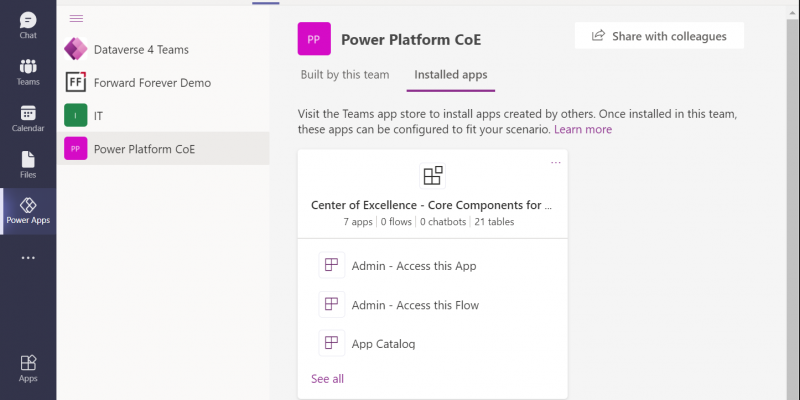Click the 0 flows count
This screenshot has height=400, width=800.
[x=396, y=222]
